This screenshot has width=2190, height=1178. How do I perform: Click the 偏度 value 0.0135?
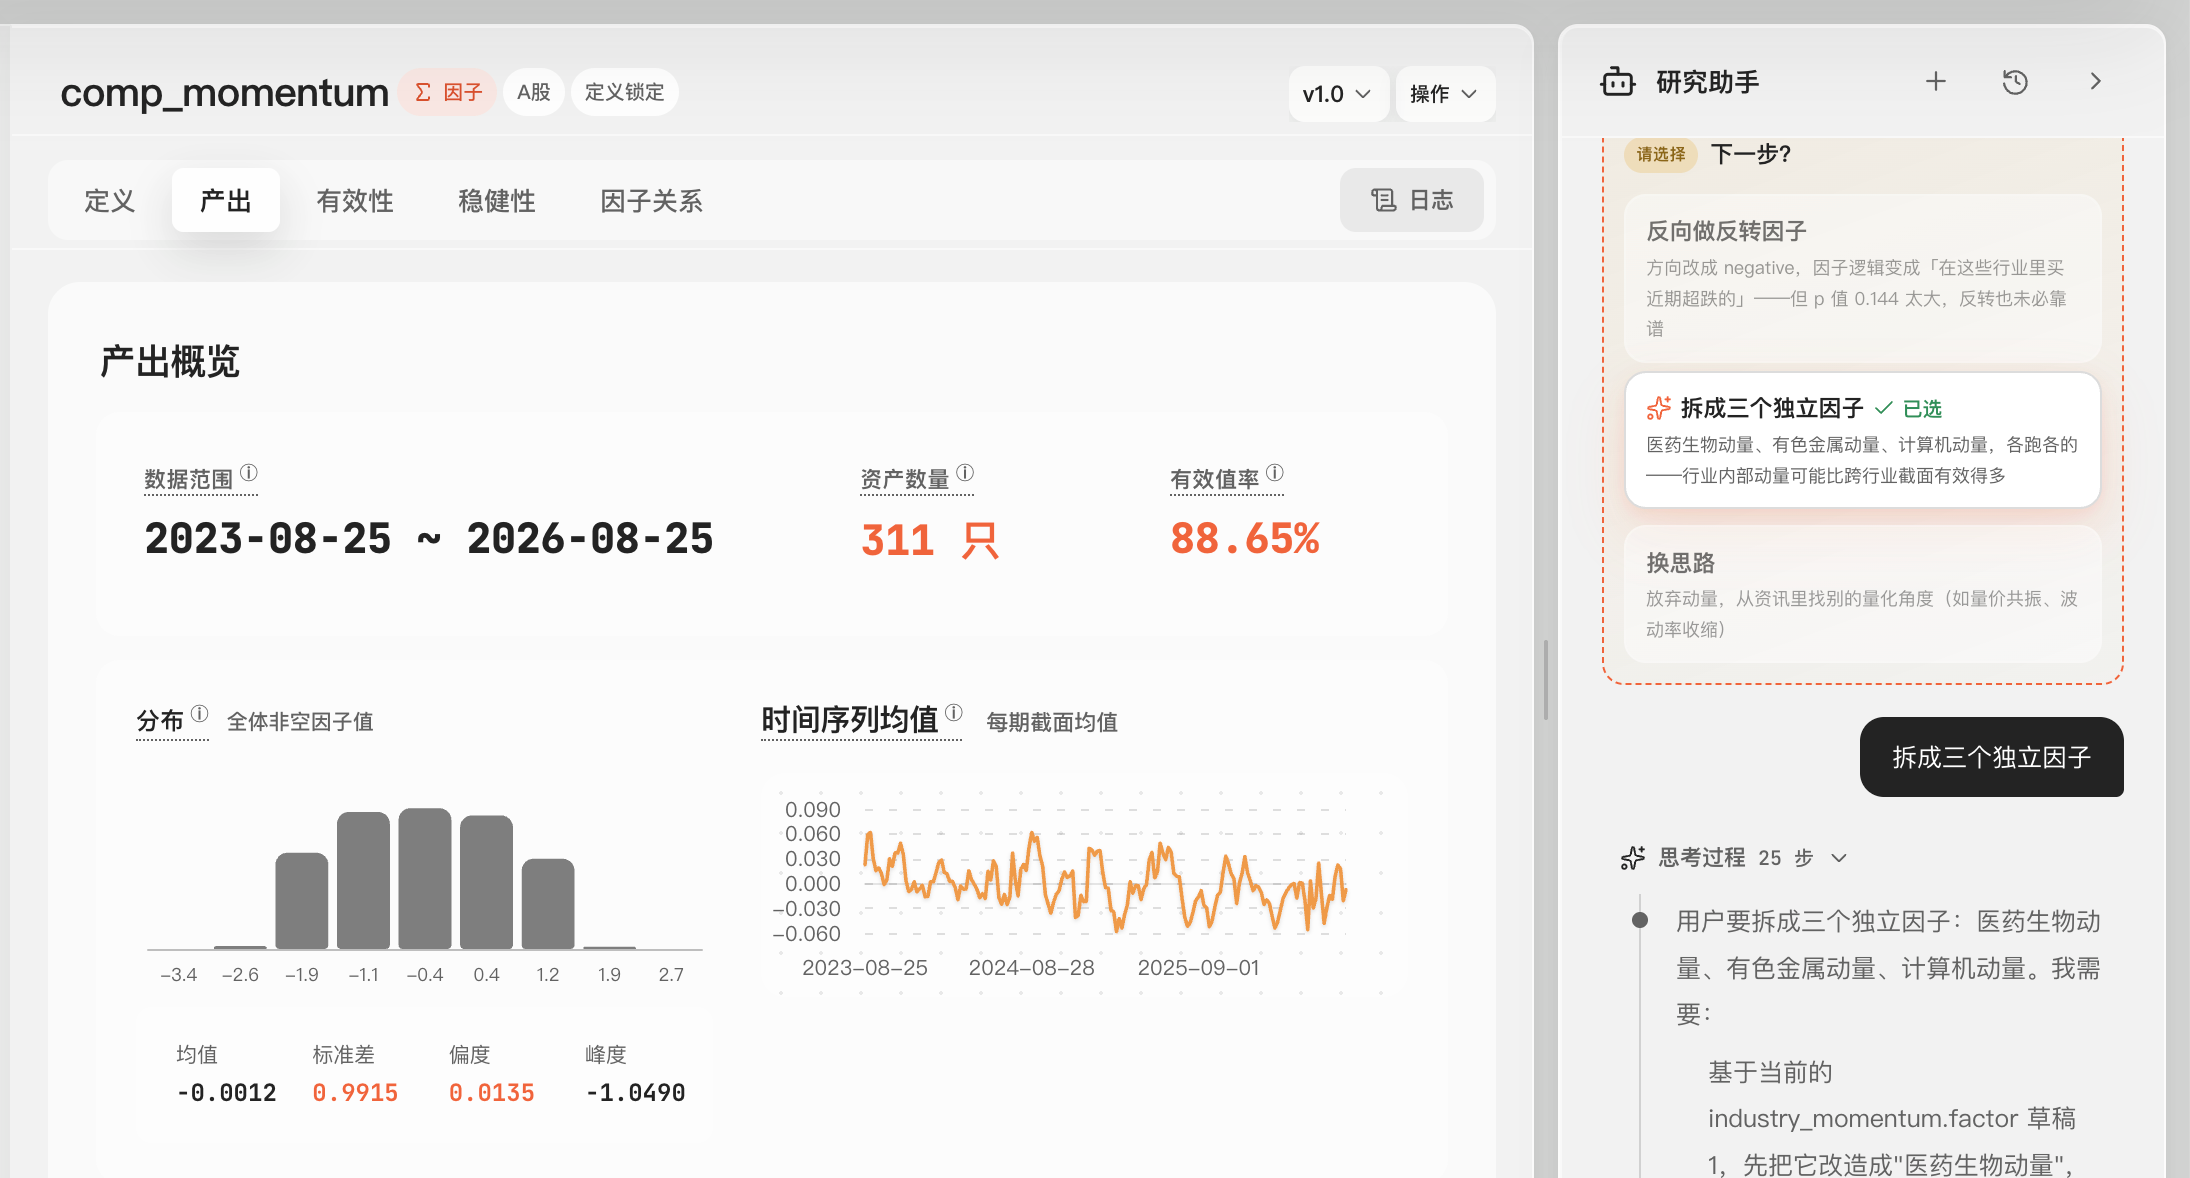tap(491, 1093)
